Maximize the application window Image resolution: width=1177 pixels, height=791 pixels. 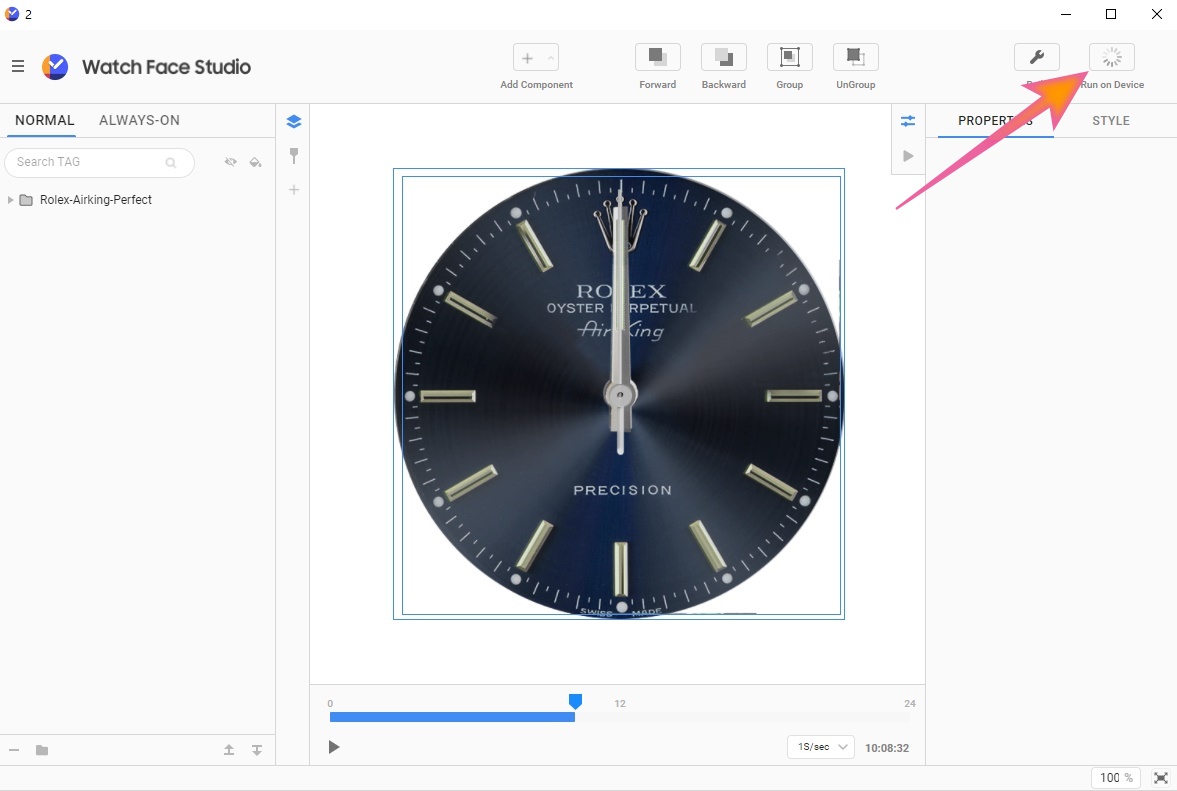pyautogui.click(x=1111, y=14)
